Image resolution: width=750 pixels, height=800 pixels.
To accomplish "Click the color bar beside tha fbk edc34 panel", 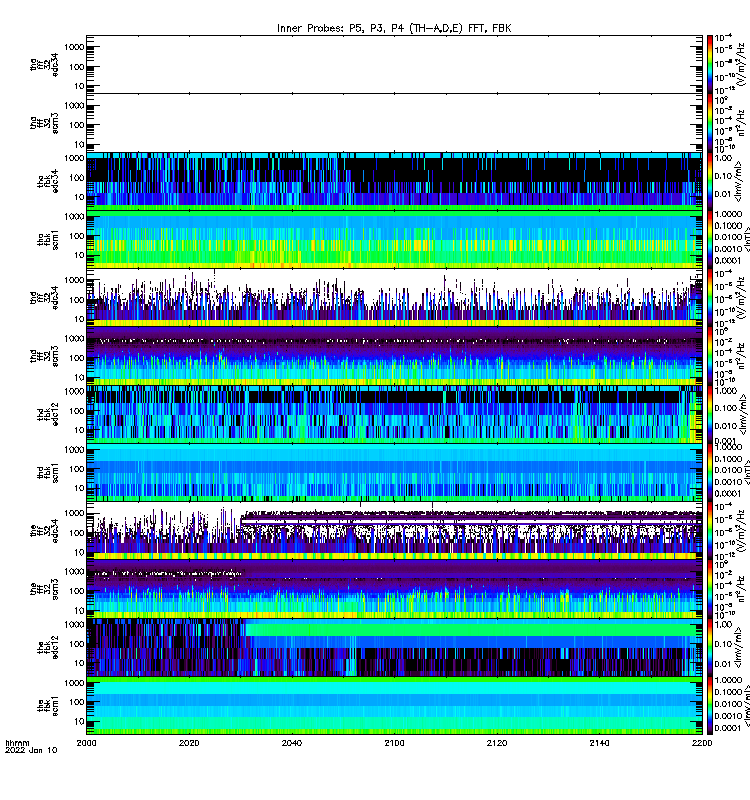I will [x=710, y=181].
